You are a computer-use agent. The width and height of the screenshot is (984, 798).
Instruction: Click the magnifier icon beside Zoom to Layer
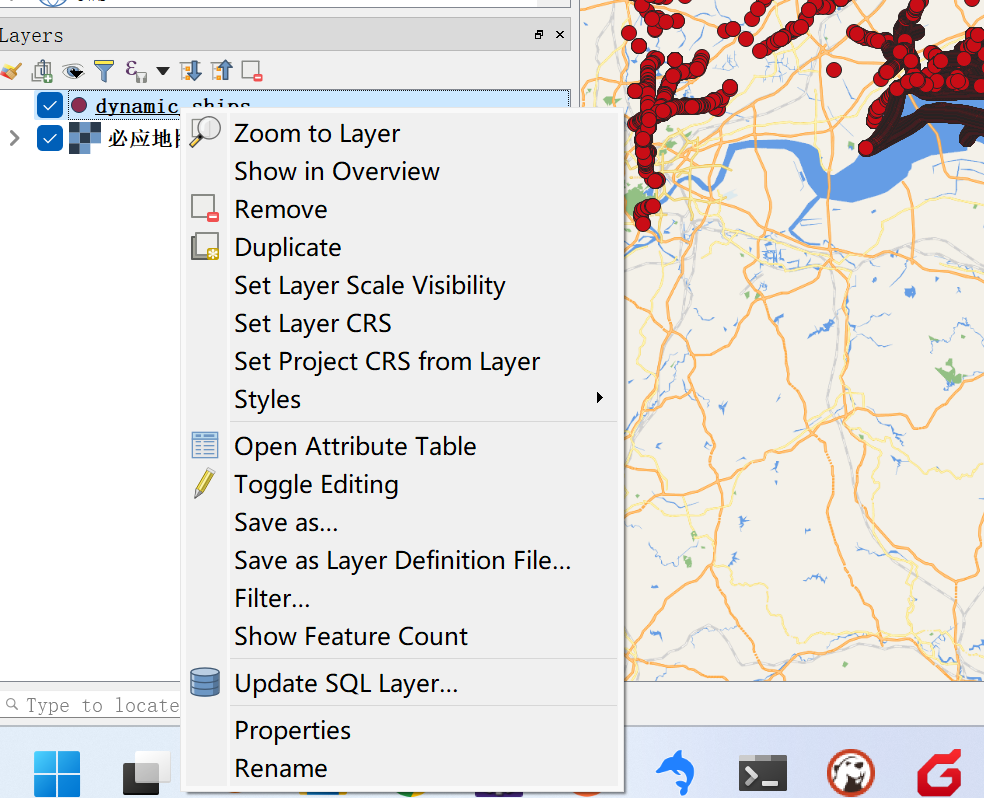(205, 132)
